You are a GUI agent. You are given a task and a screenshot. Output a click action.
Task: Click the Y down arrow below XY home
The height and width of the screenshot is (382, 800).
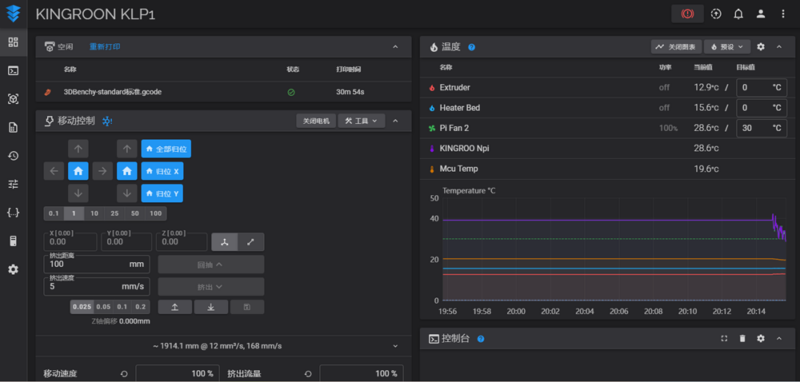(78, 193)
